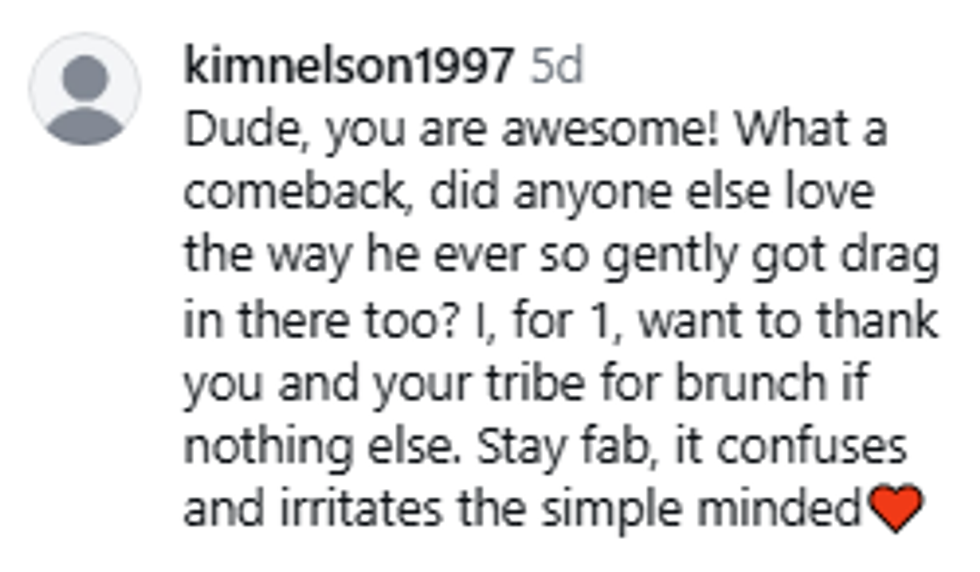Click the red heart emoji
This screenshot has height=572, width=980.
pyautogui.click(x=895, y=512)
